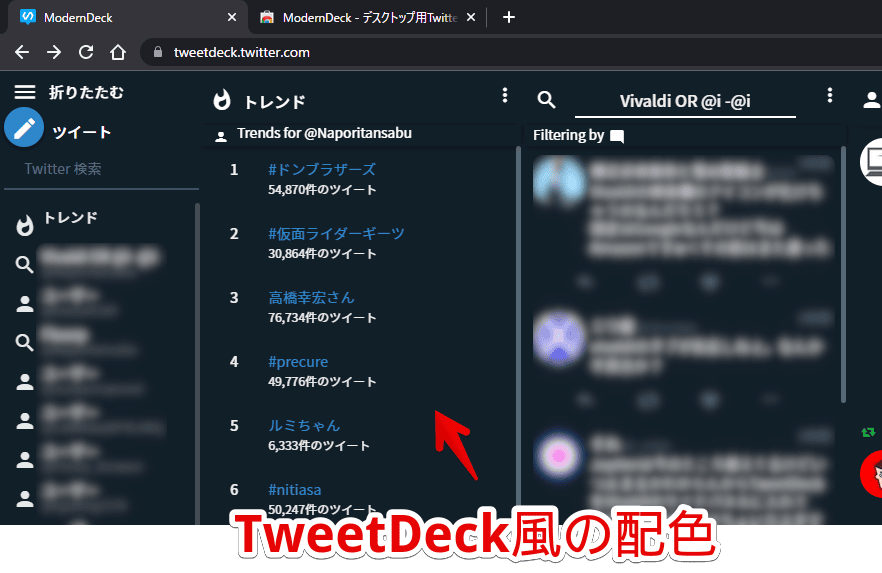This screenshot has width=882, height=573.
Task: Reload the page
Action: pos(86,52)
